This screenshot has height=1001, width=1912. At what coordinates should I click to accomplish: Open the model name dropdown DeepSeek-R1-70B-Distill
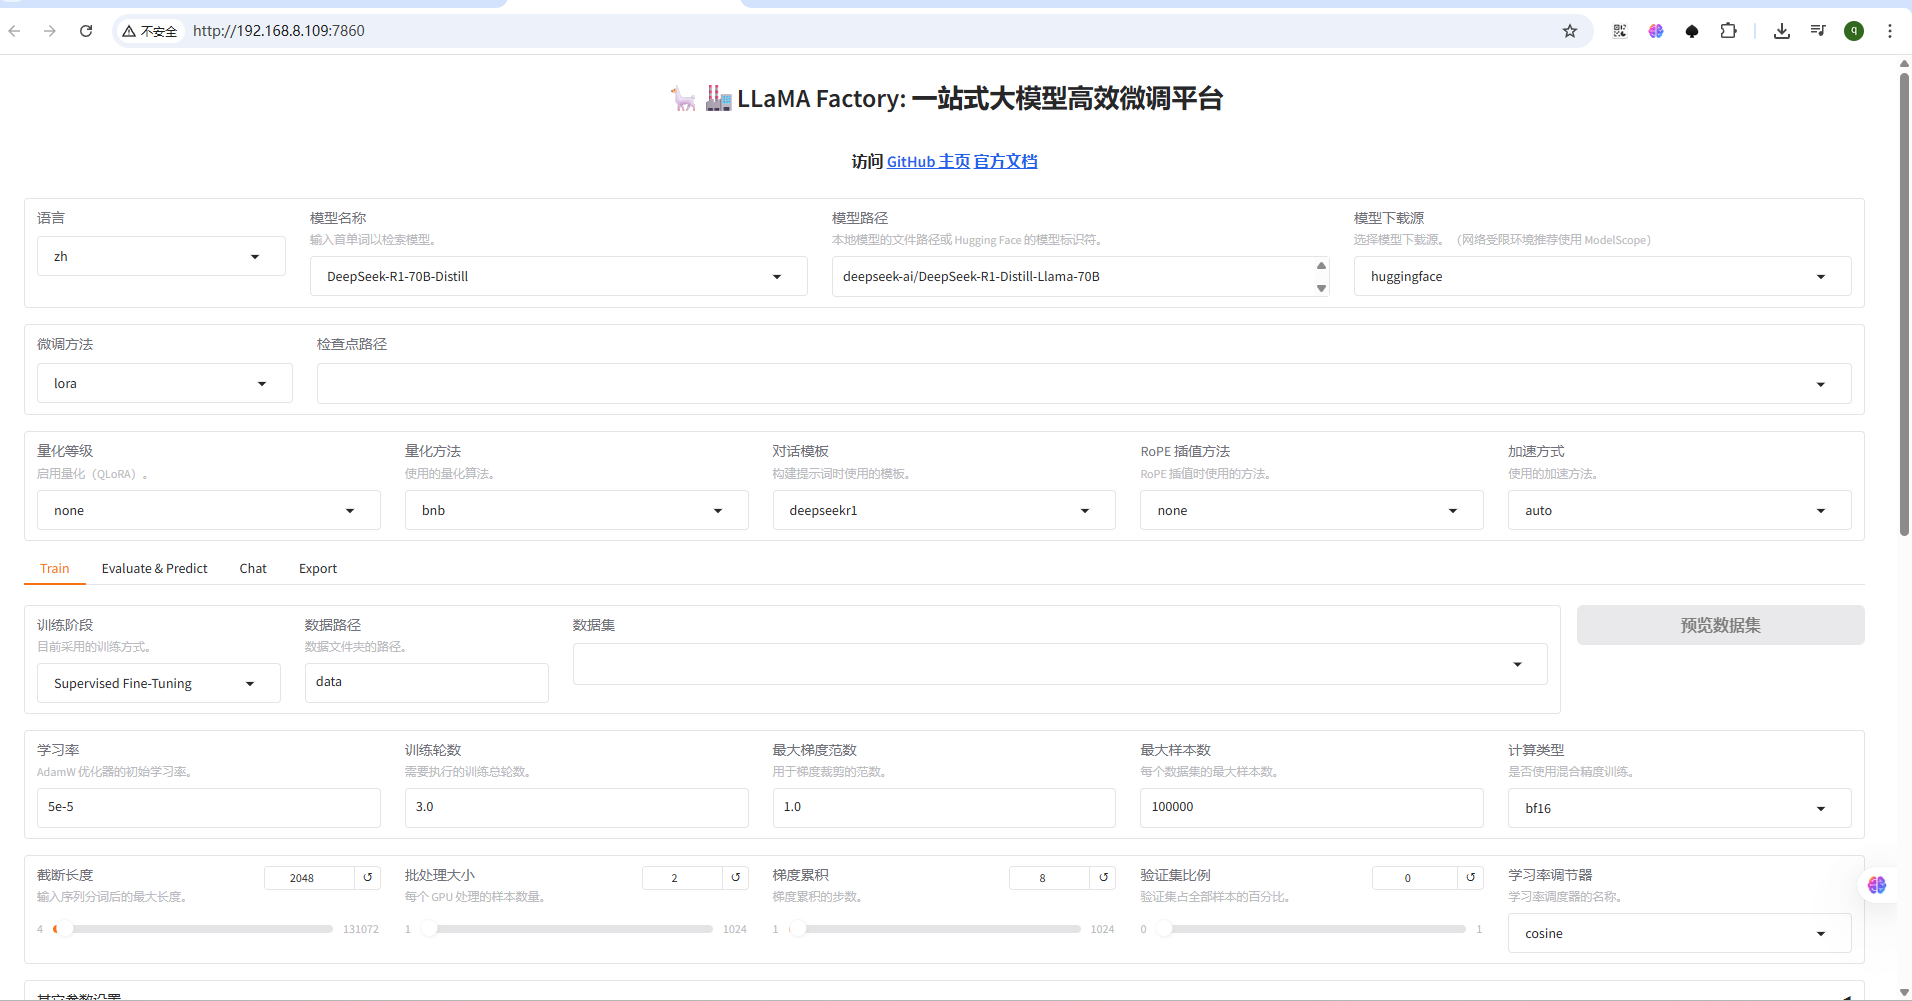559,276
